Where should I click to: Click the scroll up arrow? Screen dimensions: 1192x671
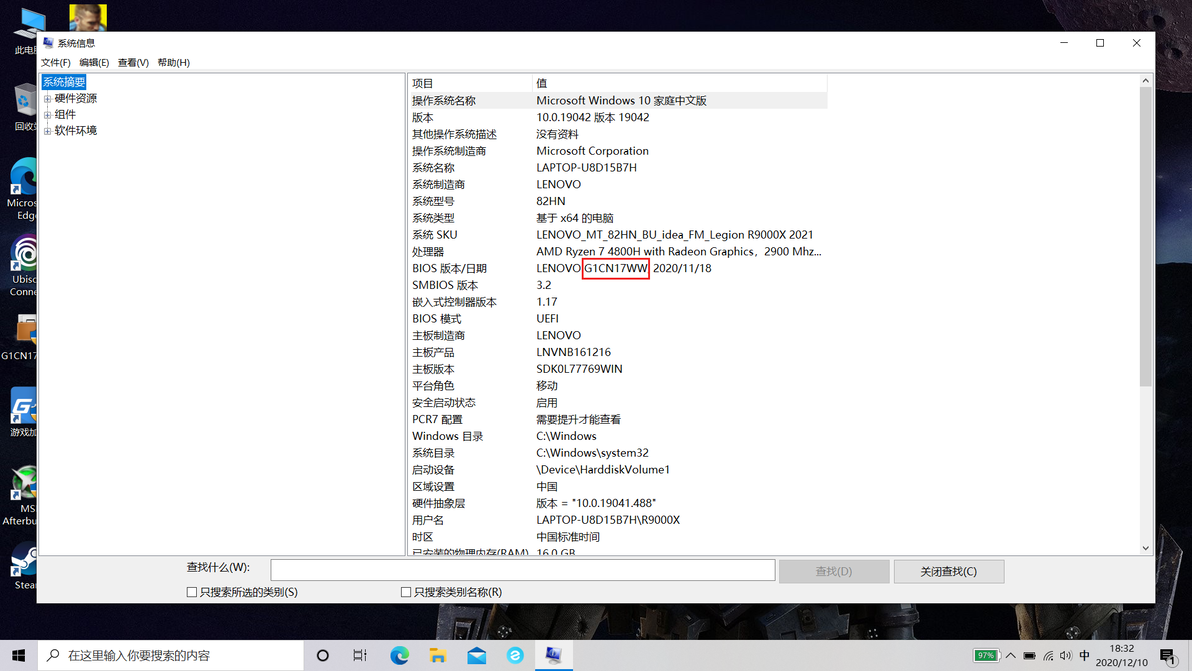pyautogui.click(x=1146, y=81)
